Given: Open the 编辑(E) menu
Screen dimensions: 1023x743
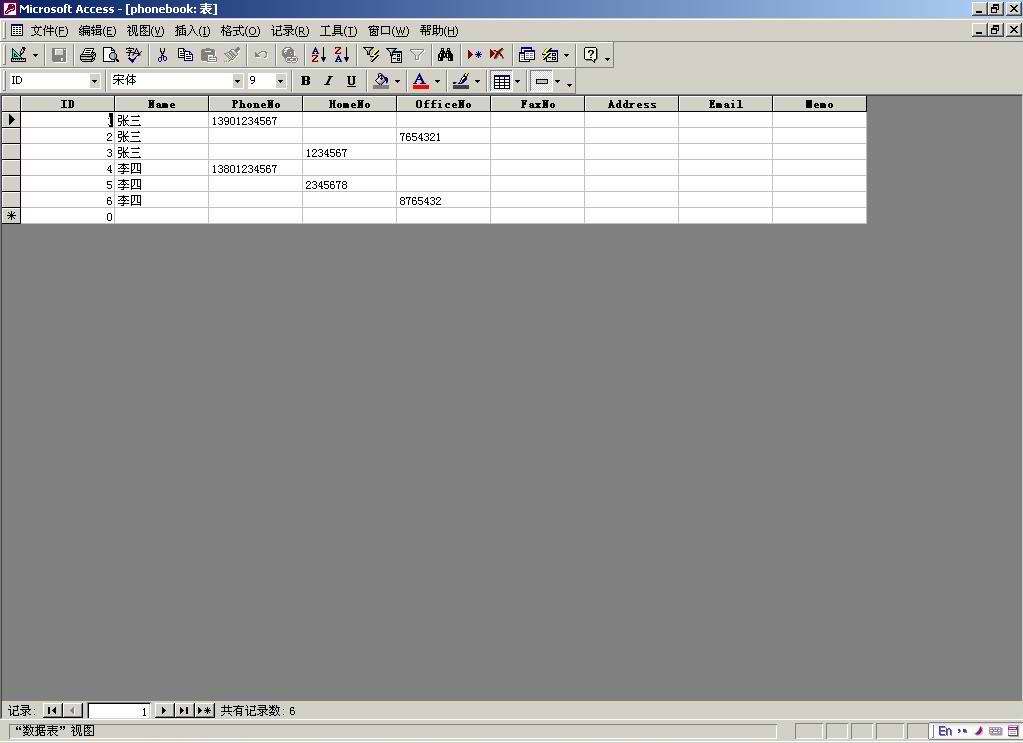Looking at the screenshot, I should [x=97, y=31].
